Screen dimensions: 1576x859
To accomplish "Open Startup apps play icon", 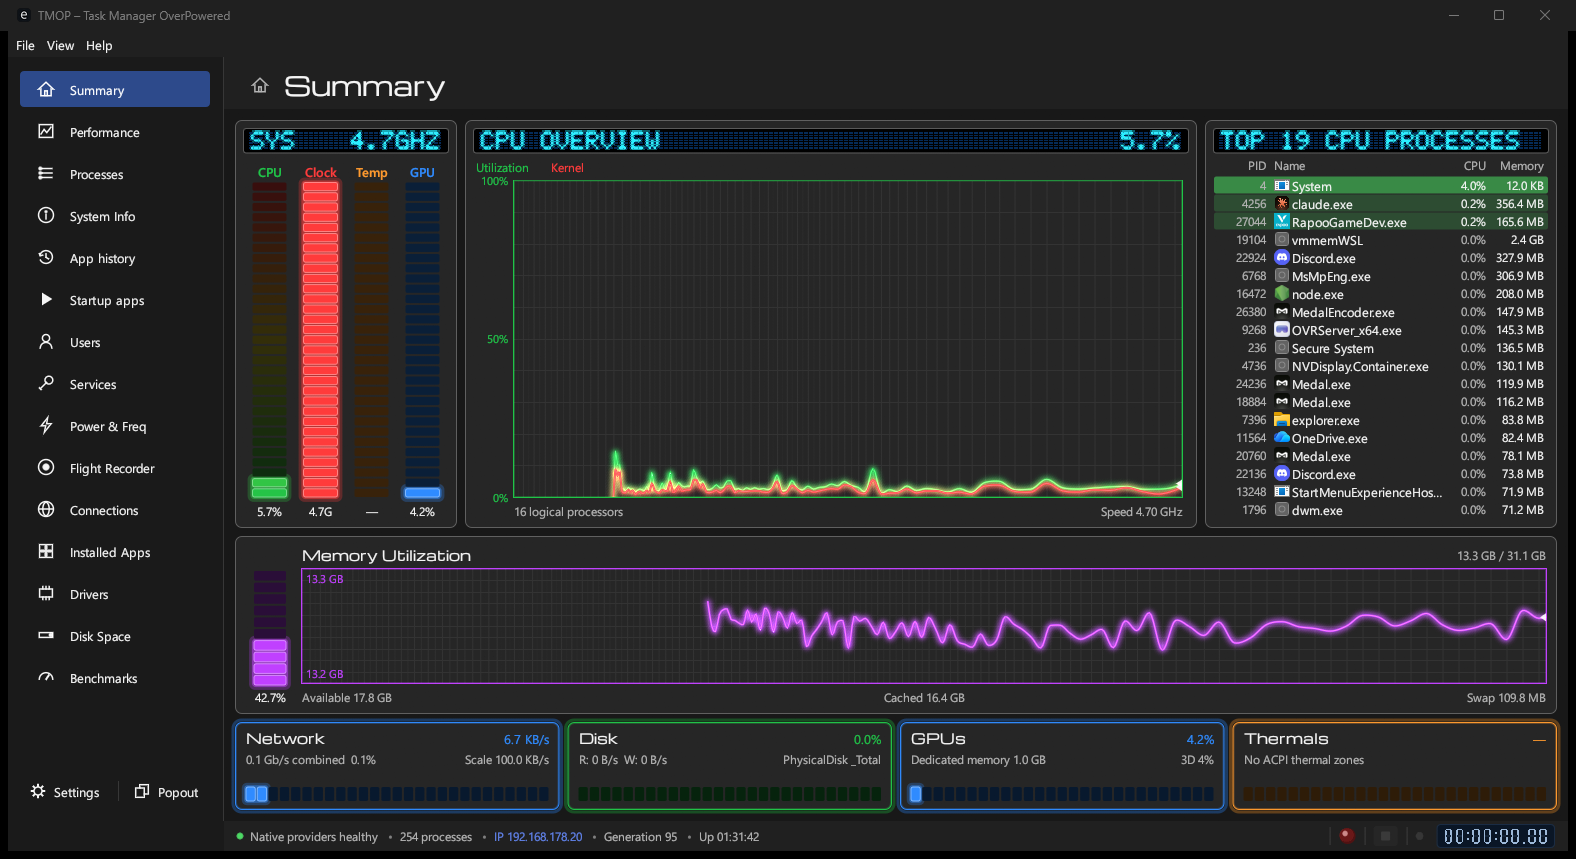I will pos(46,300).
